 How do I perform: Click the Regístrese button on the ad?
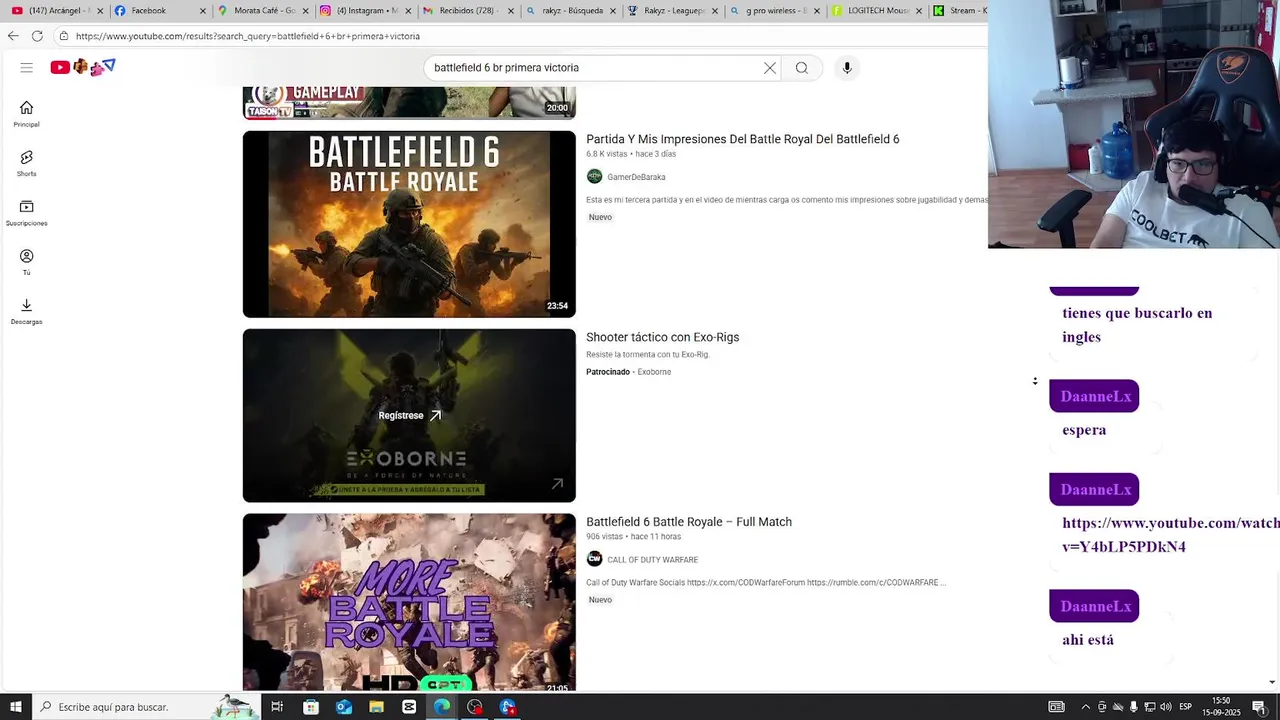point(409,415)
